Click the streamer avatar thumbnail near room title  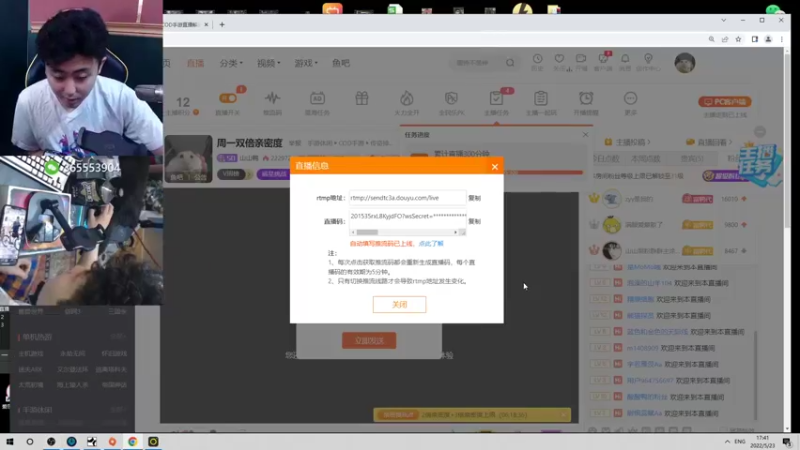coord(188,159)
